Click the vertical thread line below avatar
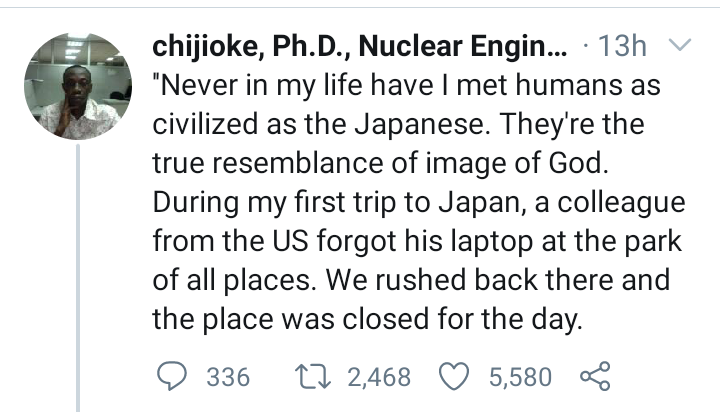Screen dimensions: 720x412 [77, 280]
